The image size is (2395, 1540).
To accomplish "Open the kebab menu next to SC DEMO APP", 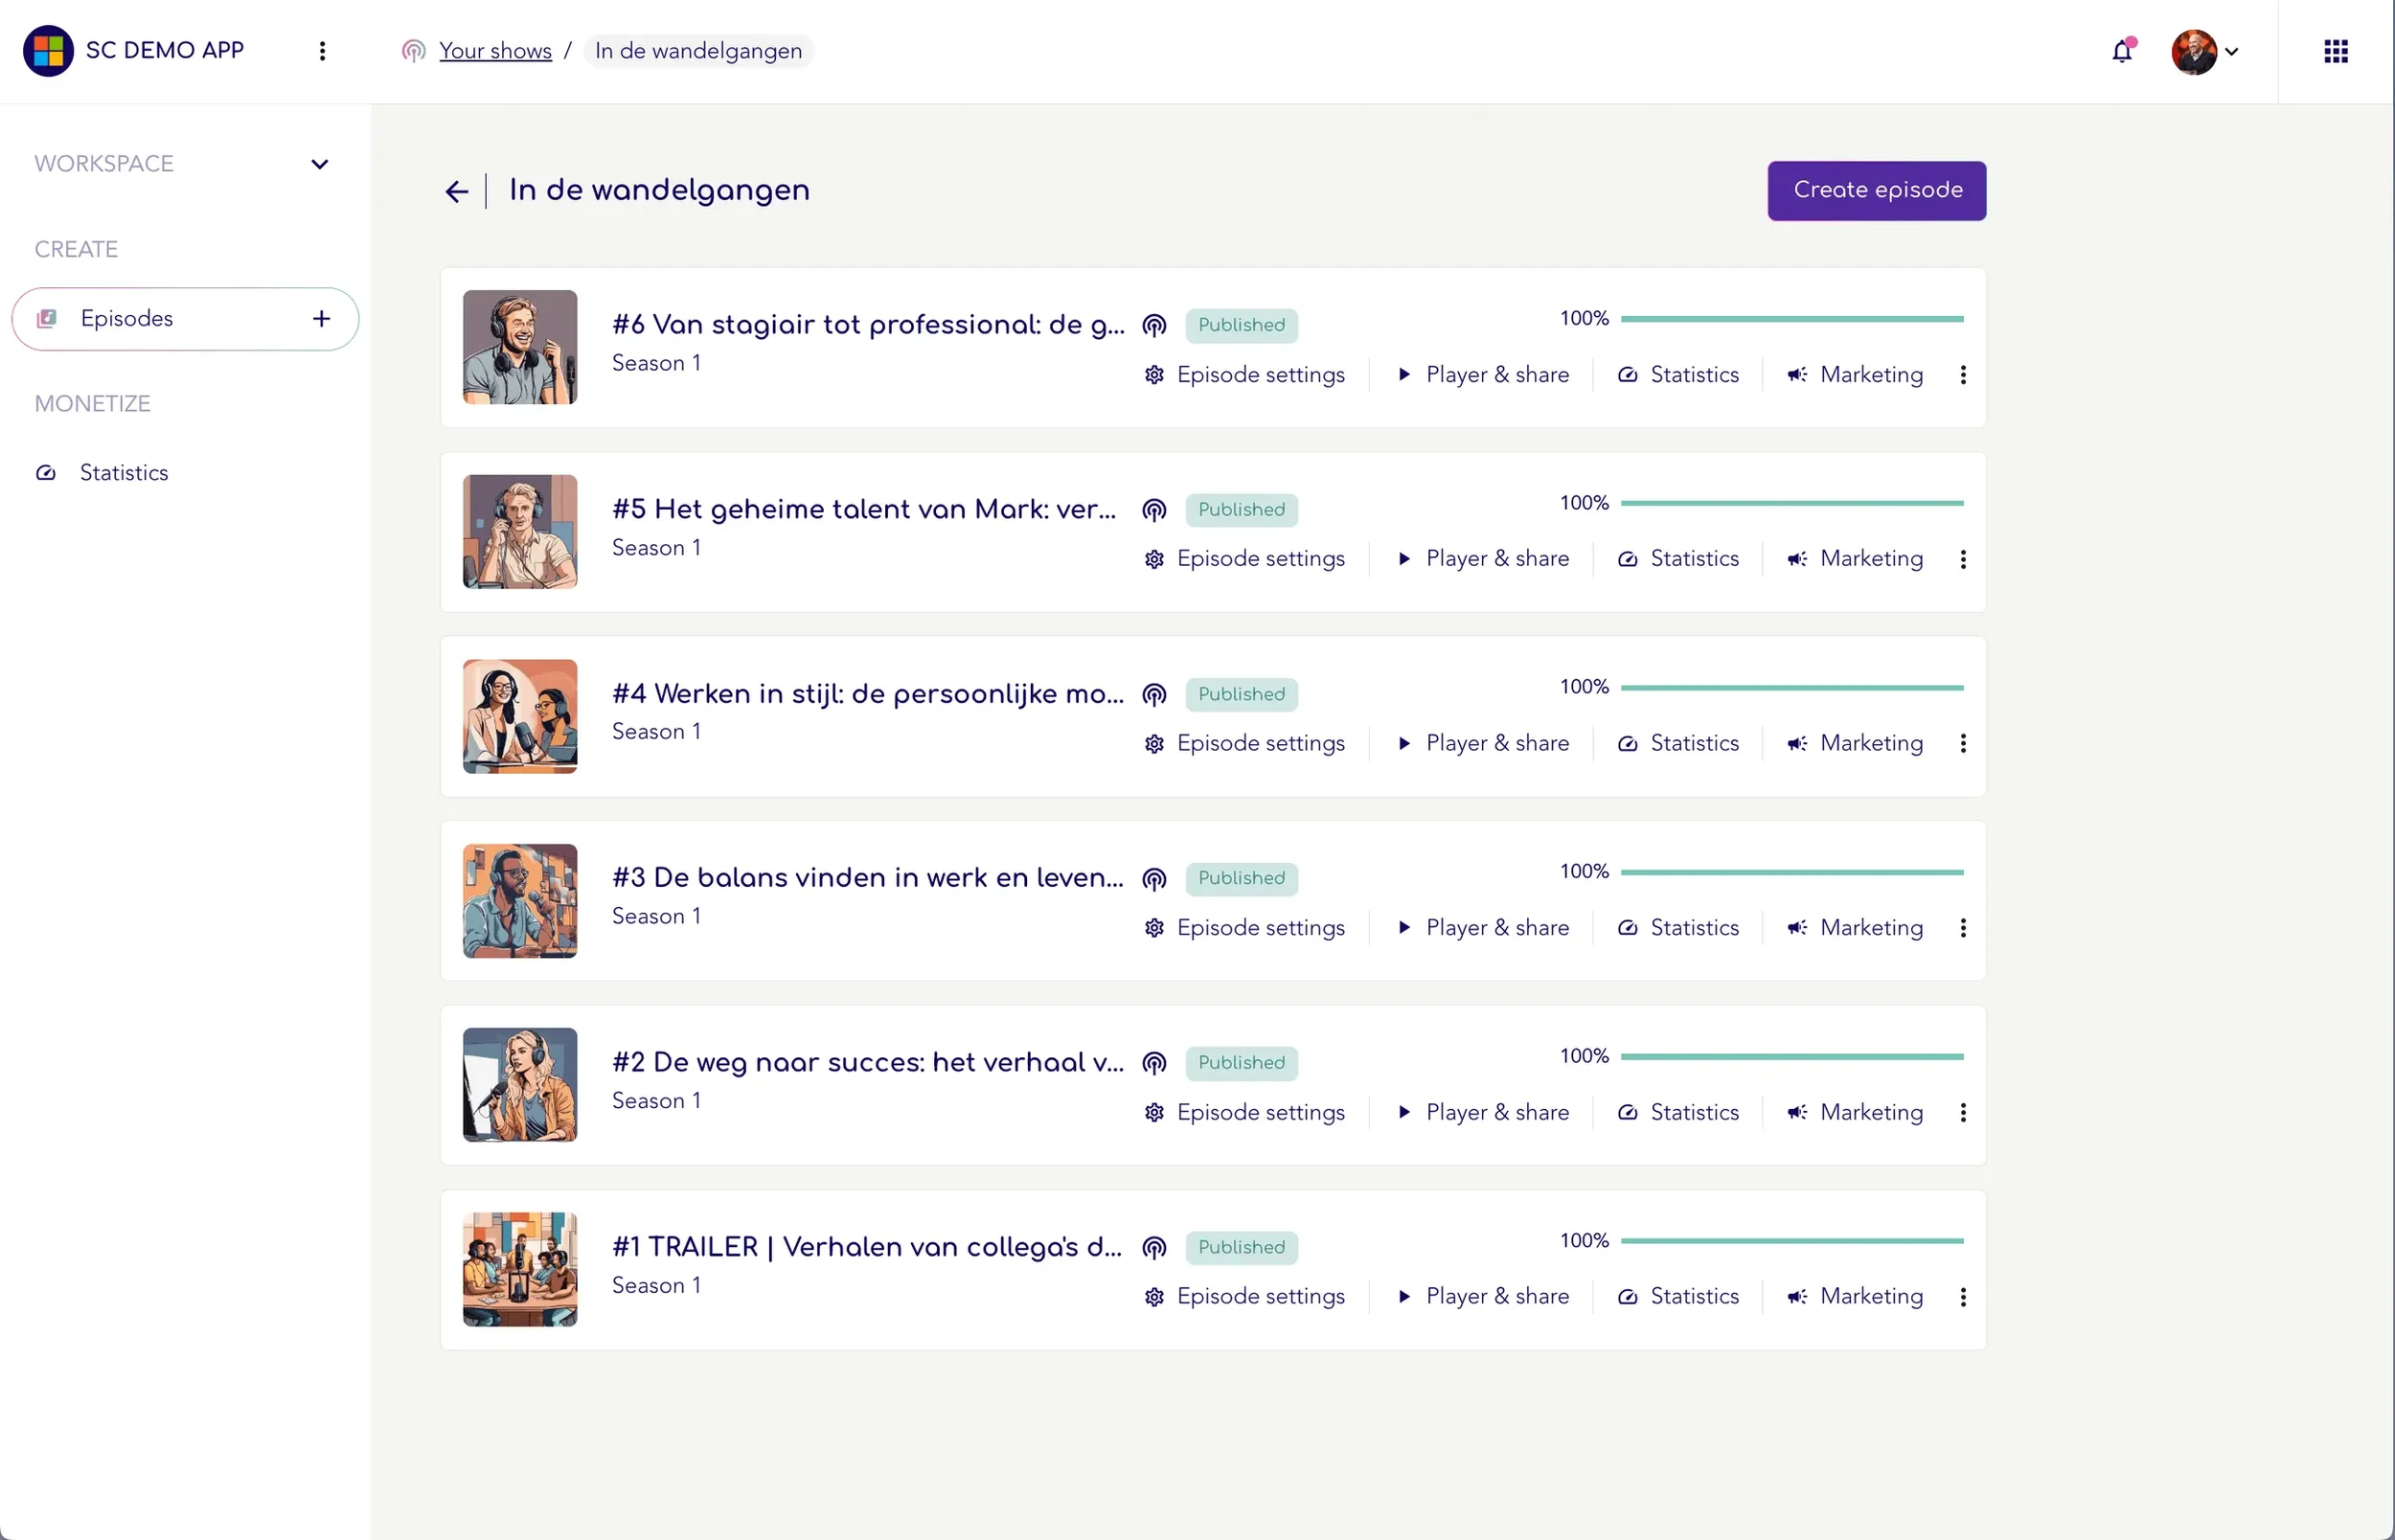I will 322,50.
